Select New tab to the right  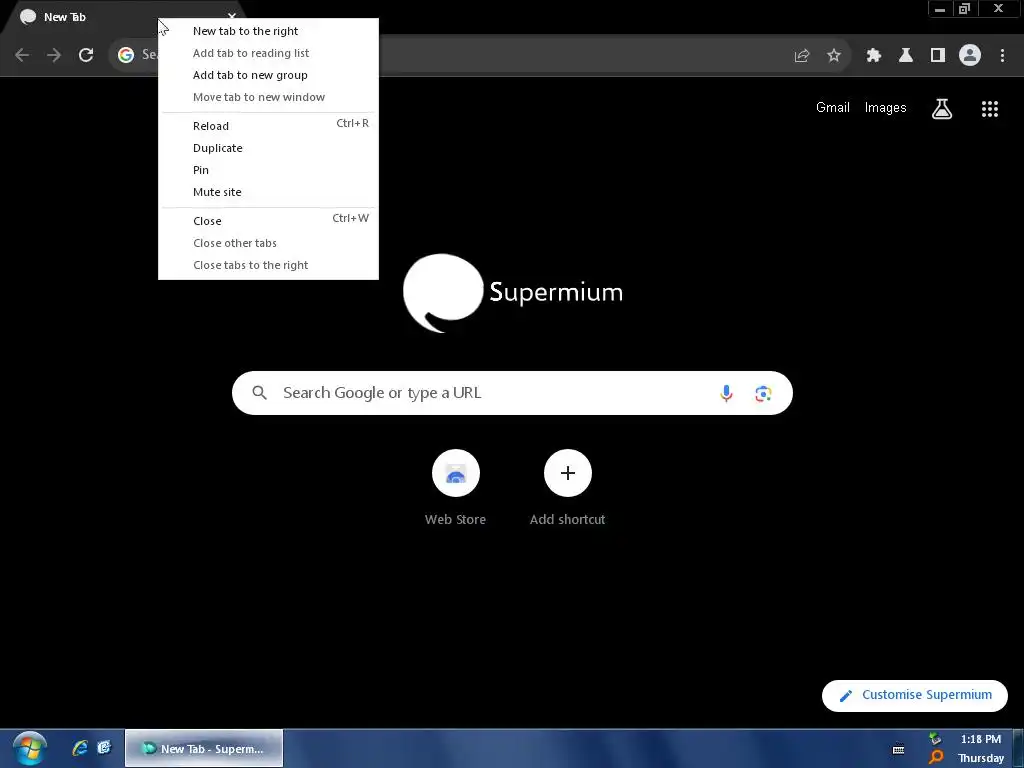(x=268, y=31)
